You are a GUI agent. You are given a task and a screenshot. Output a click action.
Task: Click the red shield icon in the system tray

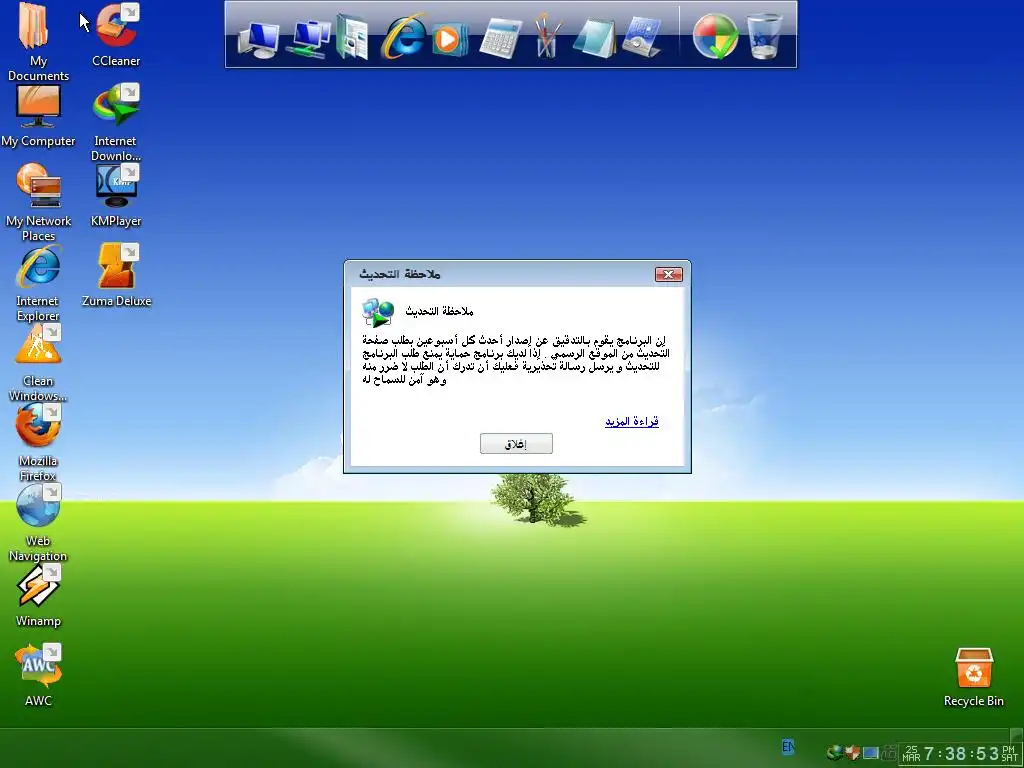pos(852,753)
